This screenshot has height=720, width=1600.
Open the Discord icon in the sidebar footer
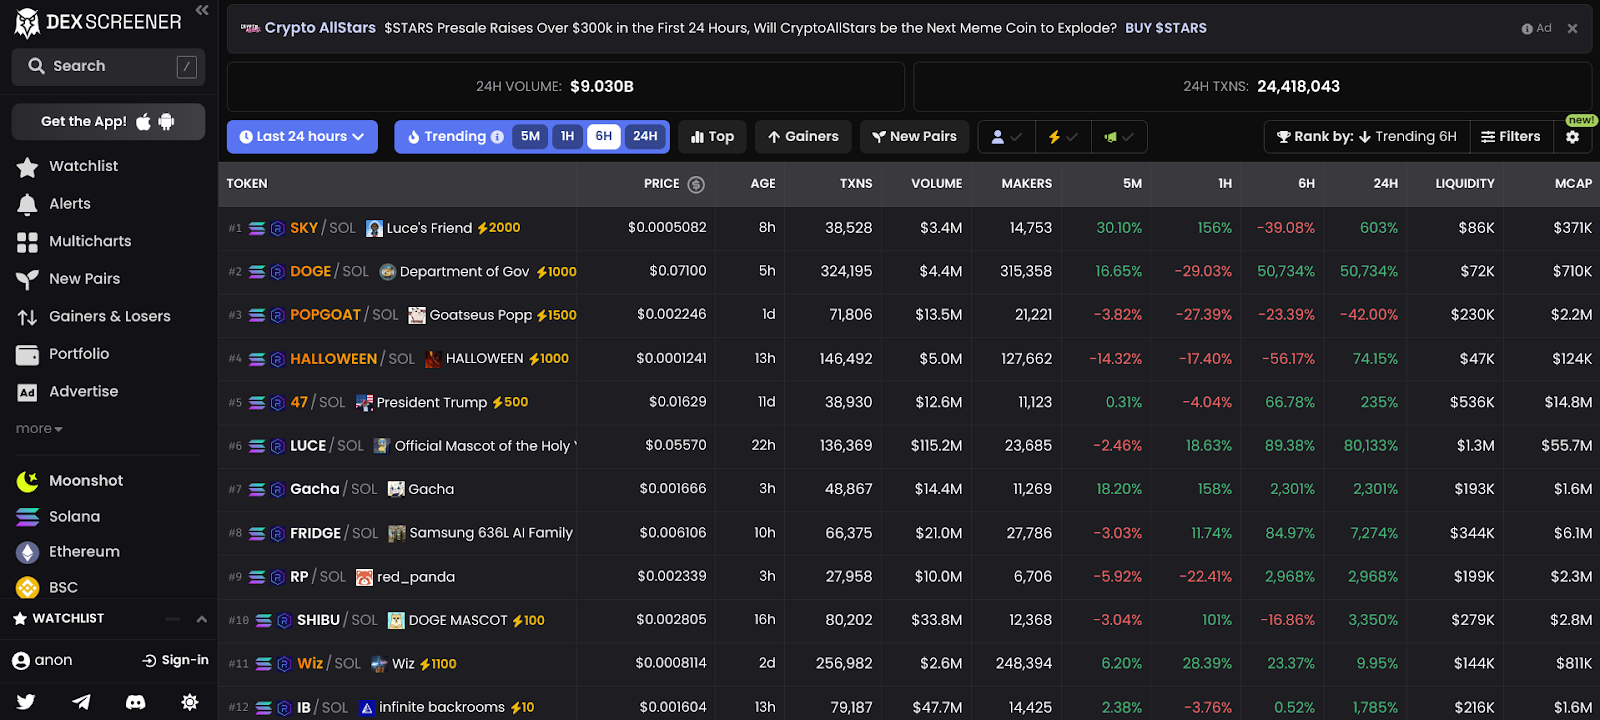click(x=135, y=702)
